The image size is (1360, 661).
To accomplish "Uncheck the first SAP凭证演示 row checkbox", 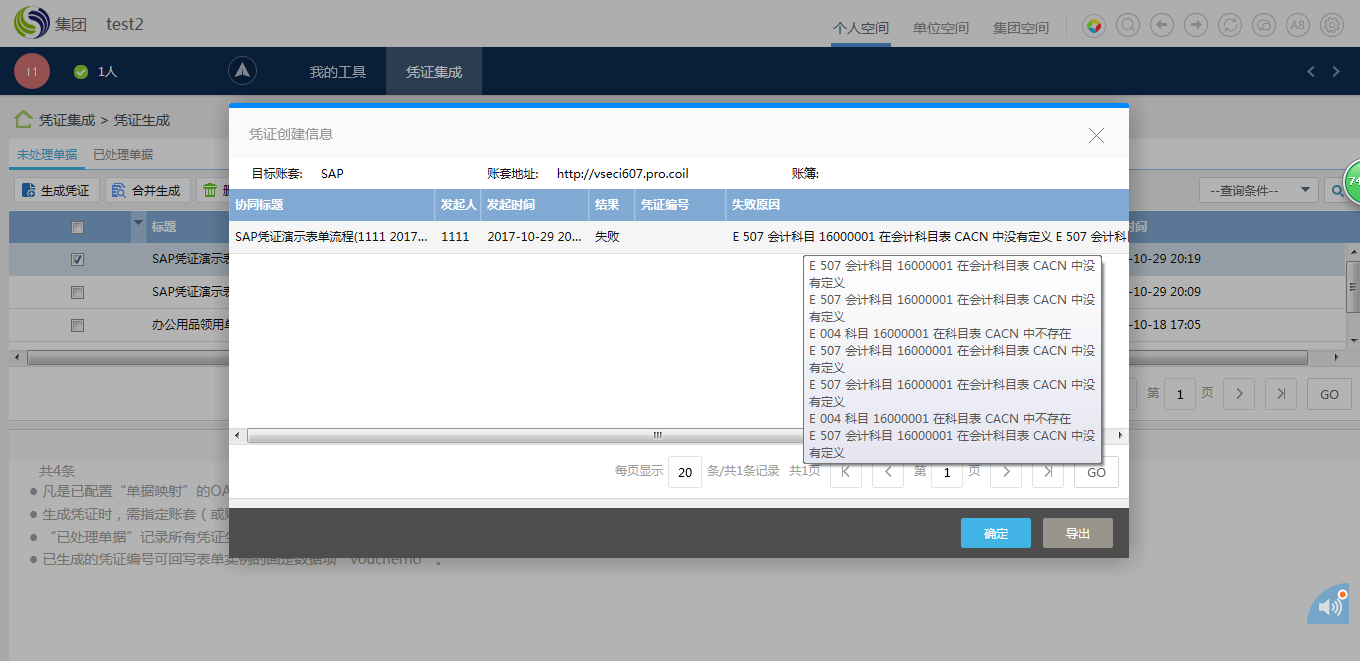I will pos(77,259).
